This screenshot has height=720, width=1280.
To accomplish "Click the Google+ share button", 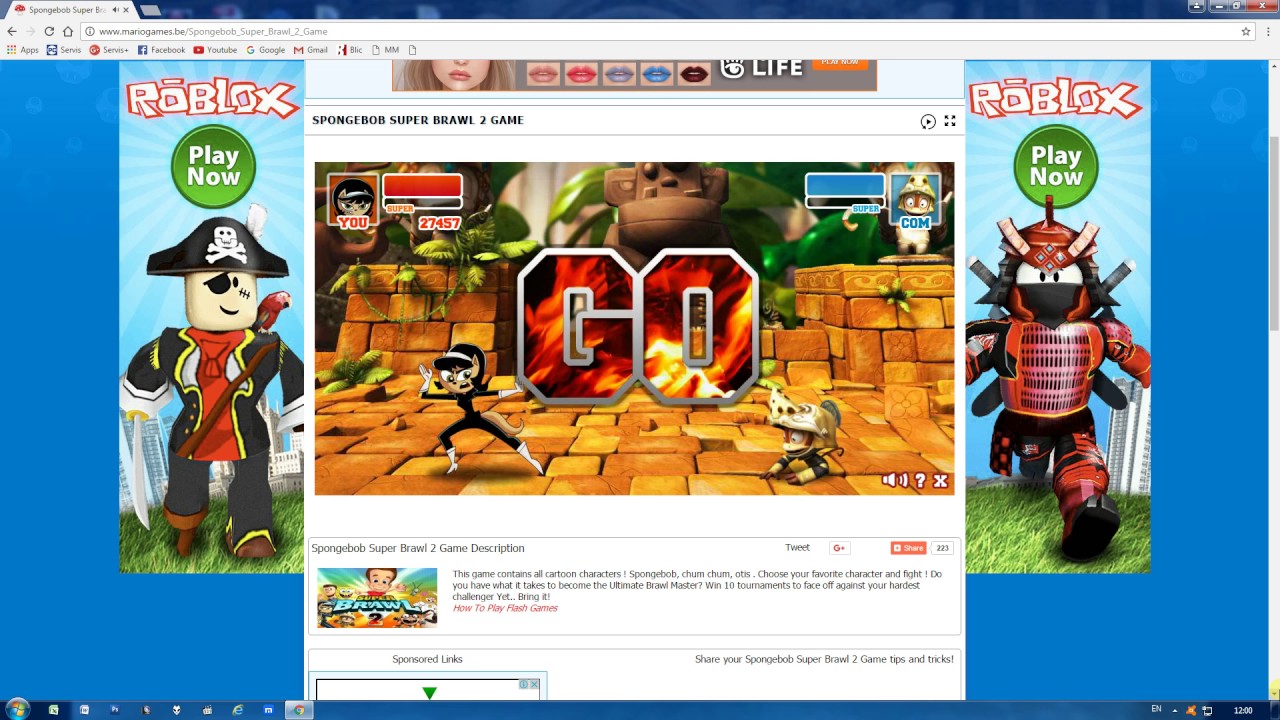I will 840,548.
